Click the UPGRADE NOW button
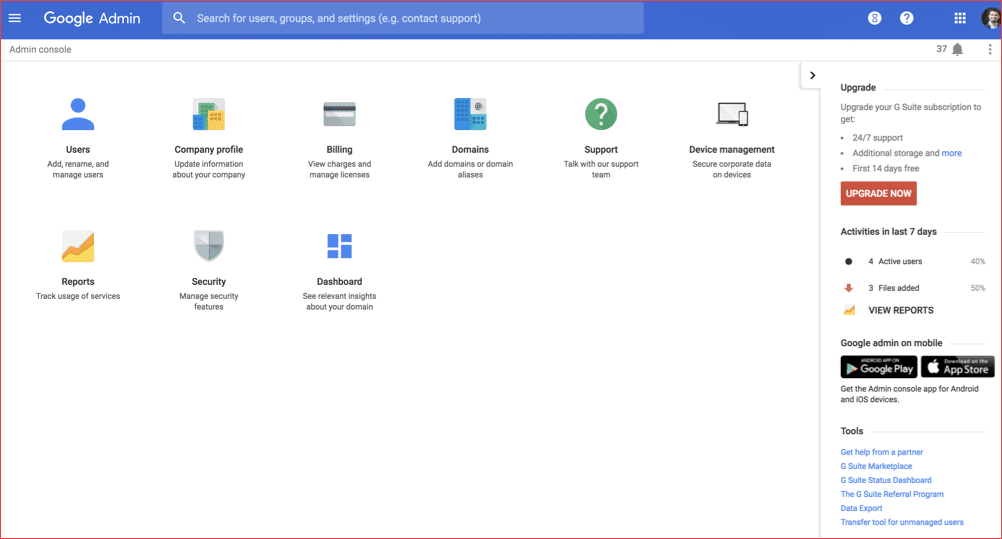Viewport: 1002px width, 539px height. (x=879, y=193)
